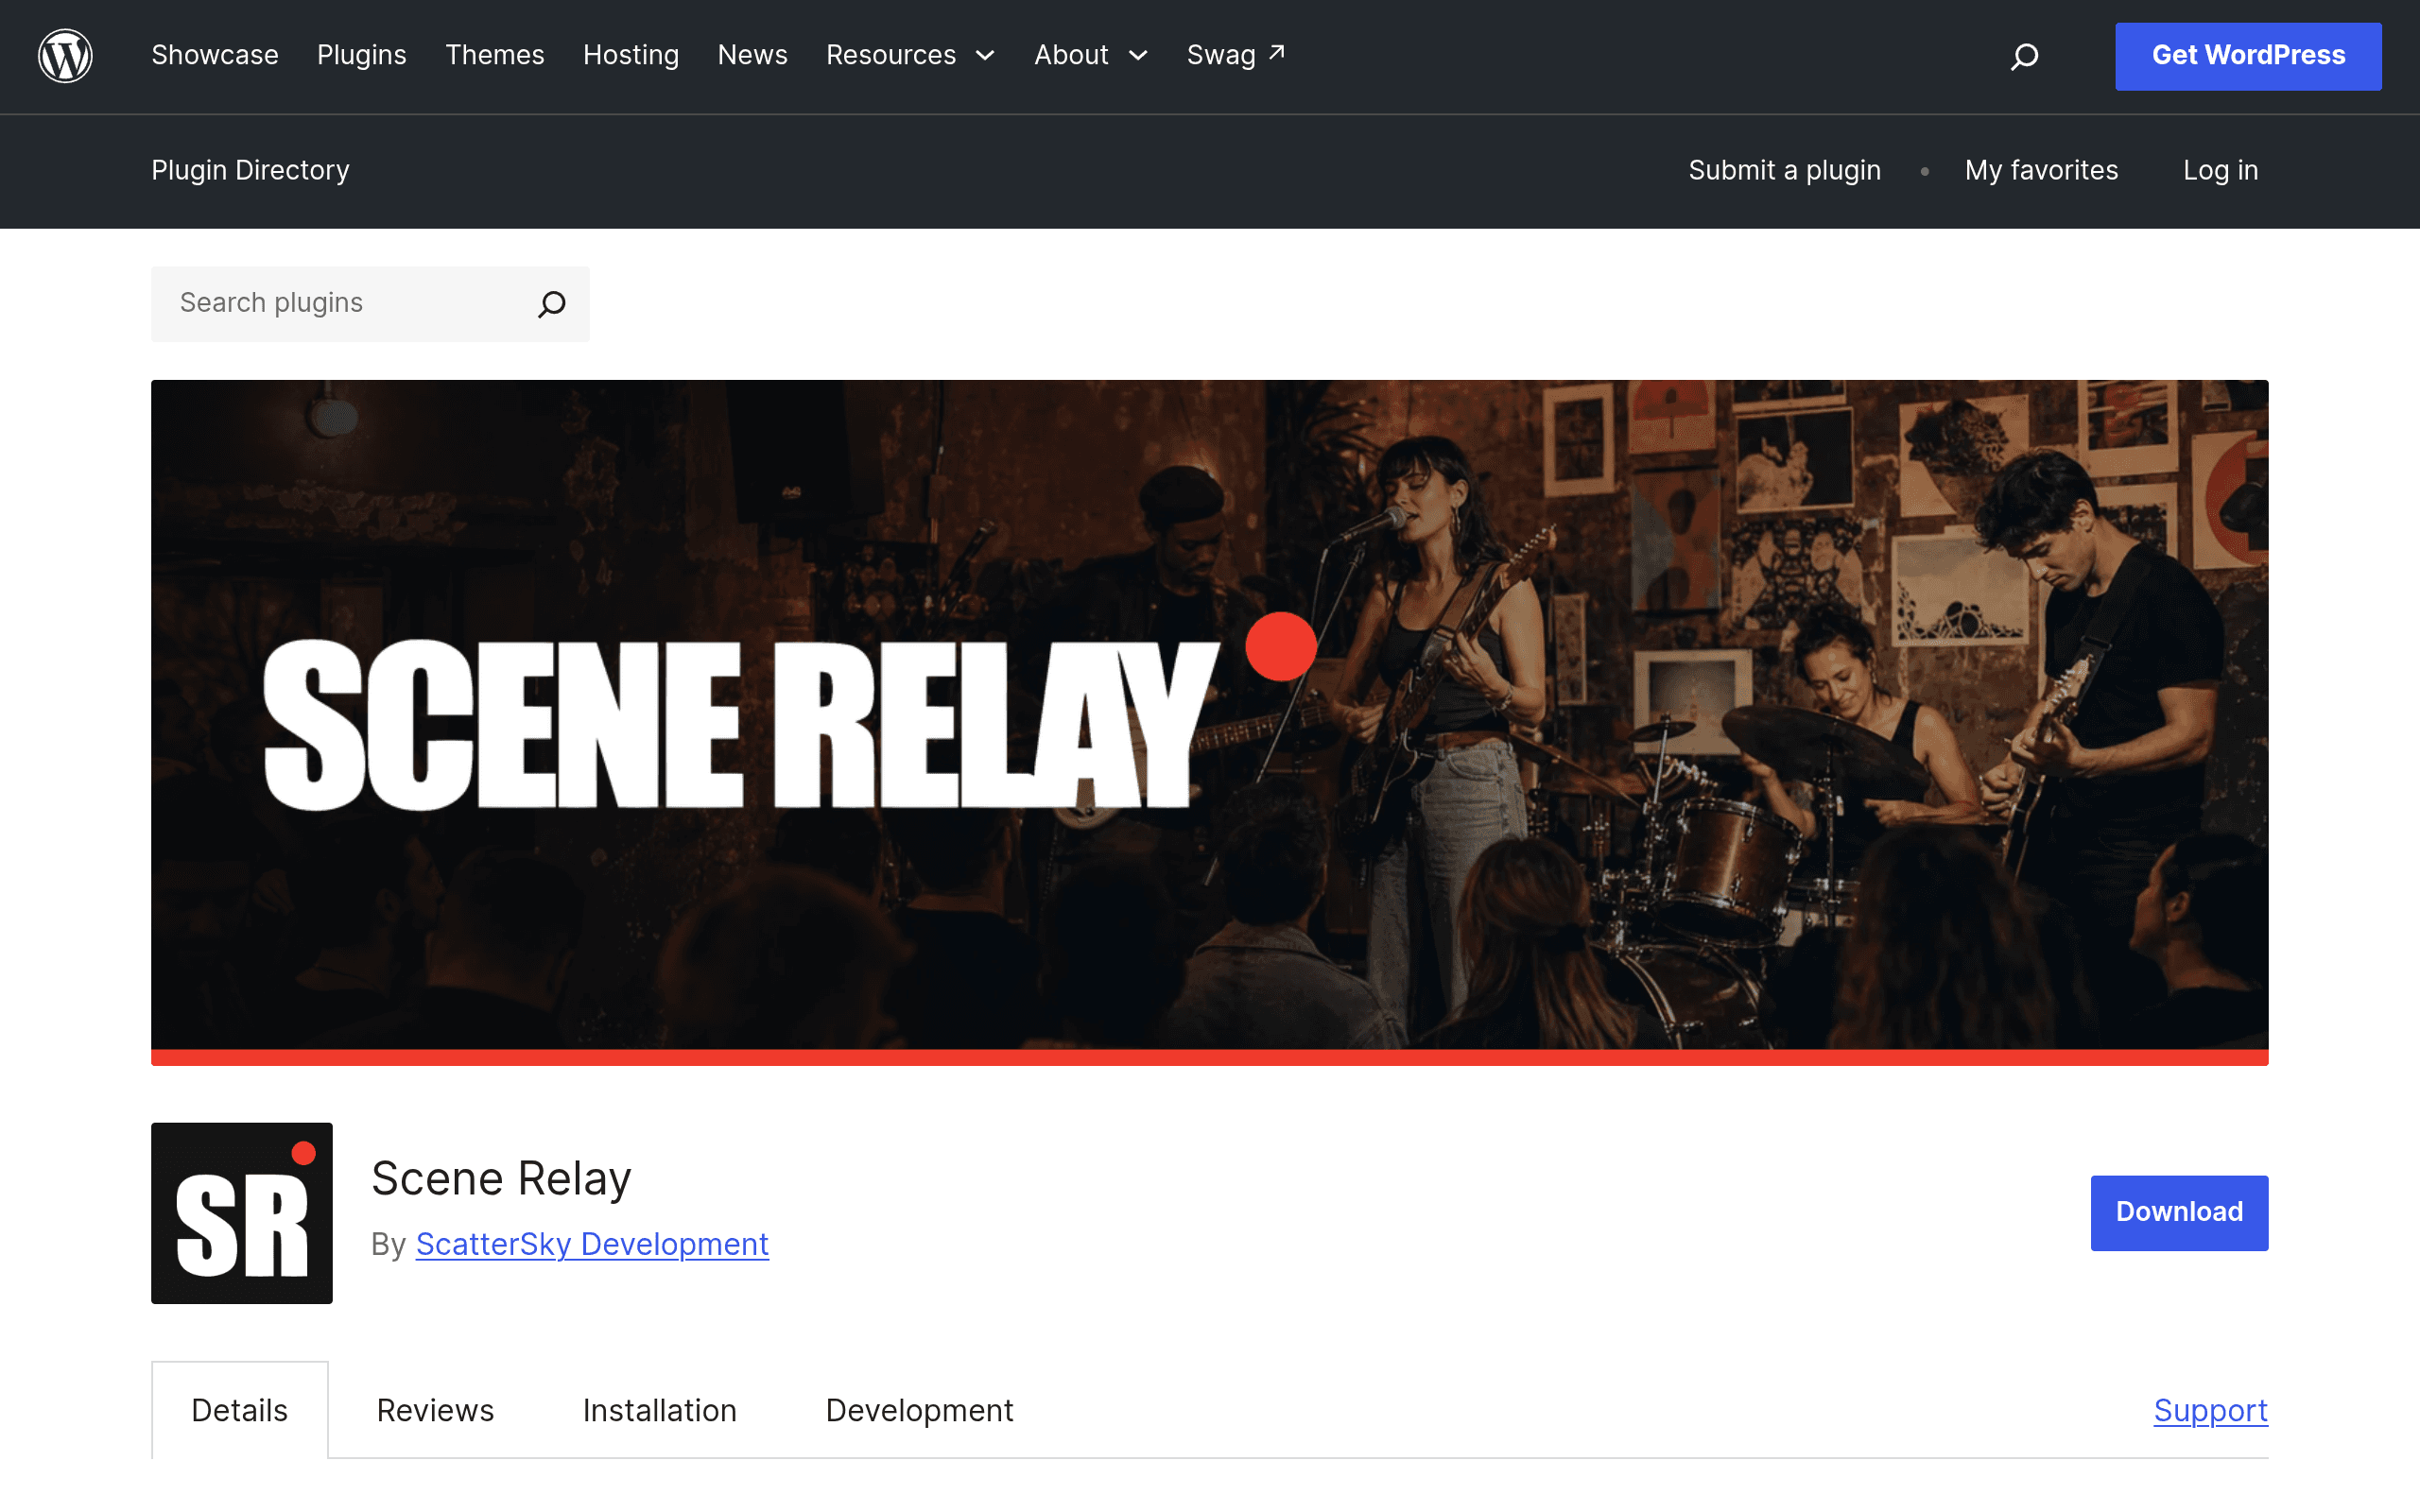Viewport: 2420px width, 1512px height.
Task: Open the News page
Action: click(752, 55)
